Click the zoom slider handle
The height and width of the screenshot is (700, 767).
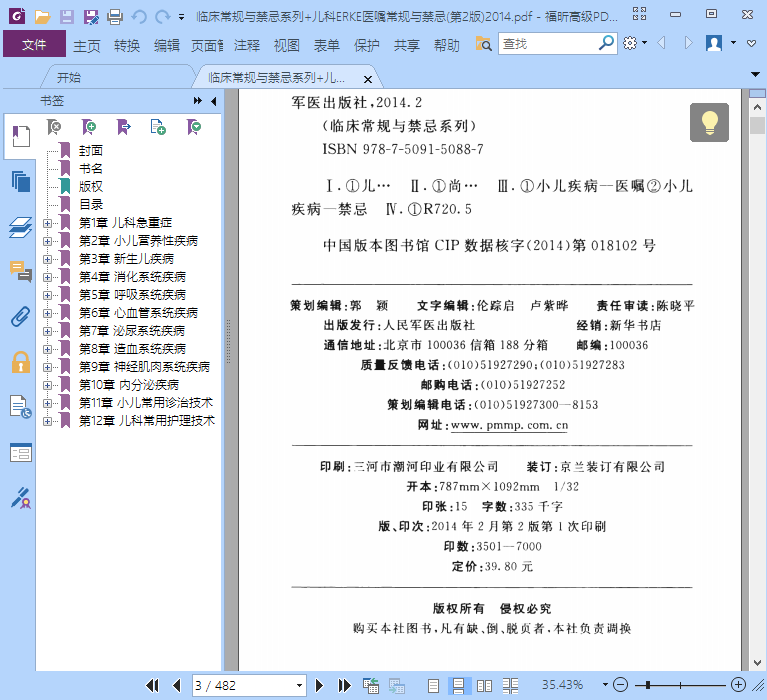point(648,685)
